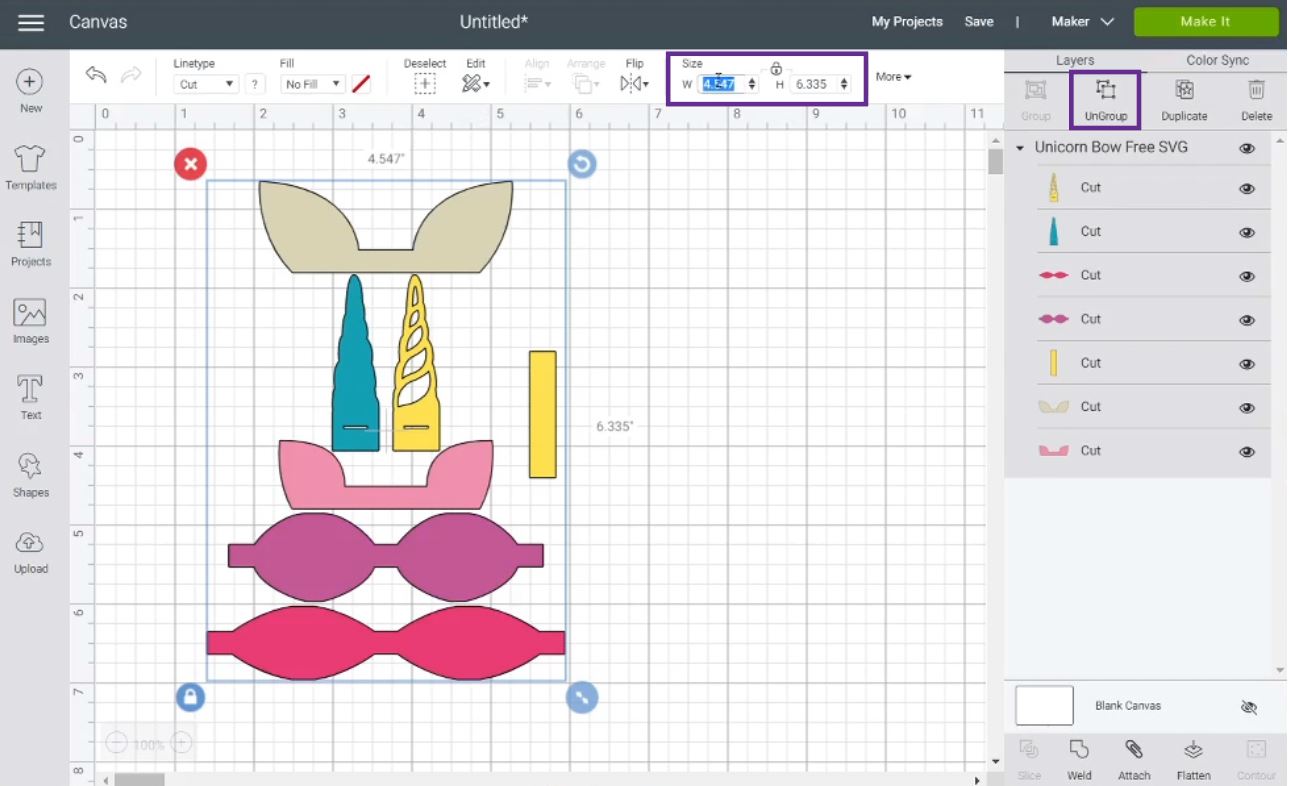Screen dimensions: 1289x786
Task: Adjust the height stepper arrows
Action: click(844, 84)
